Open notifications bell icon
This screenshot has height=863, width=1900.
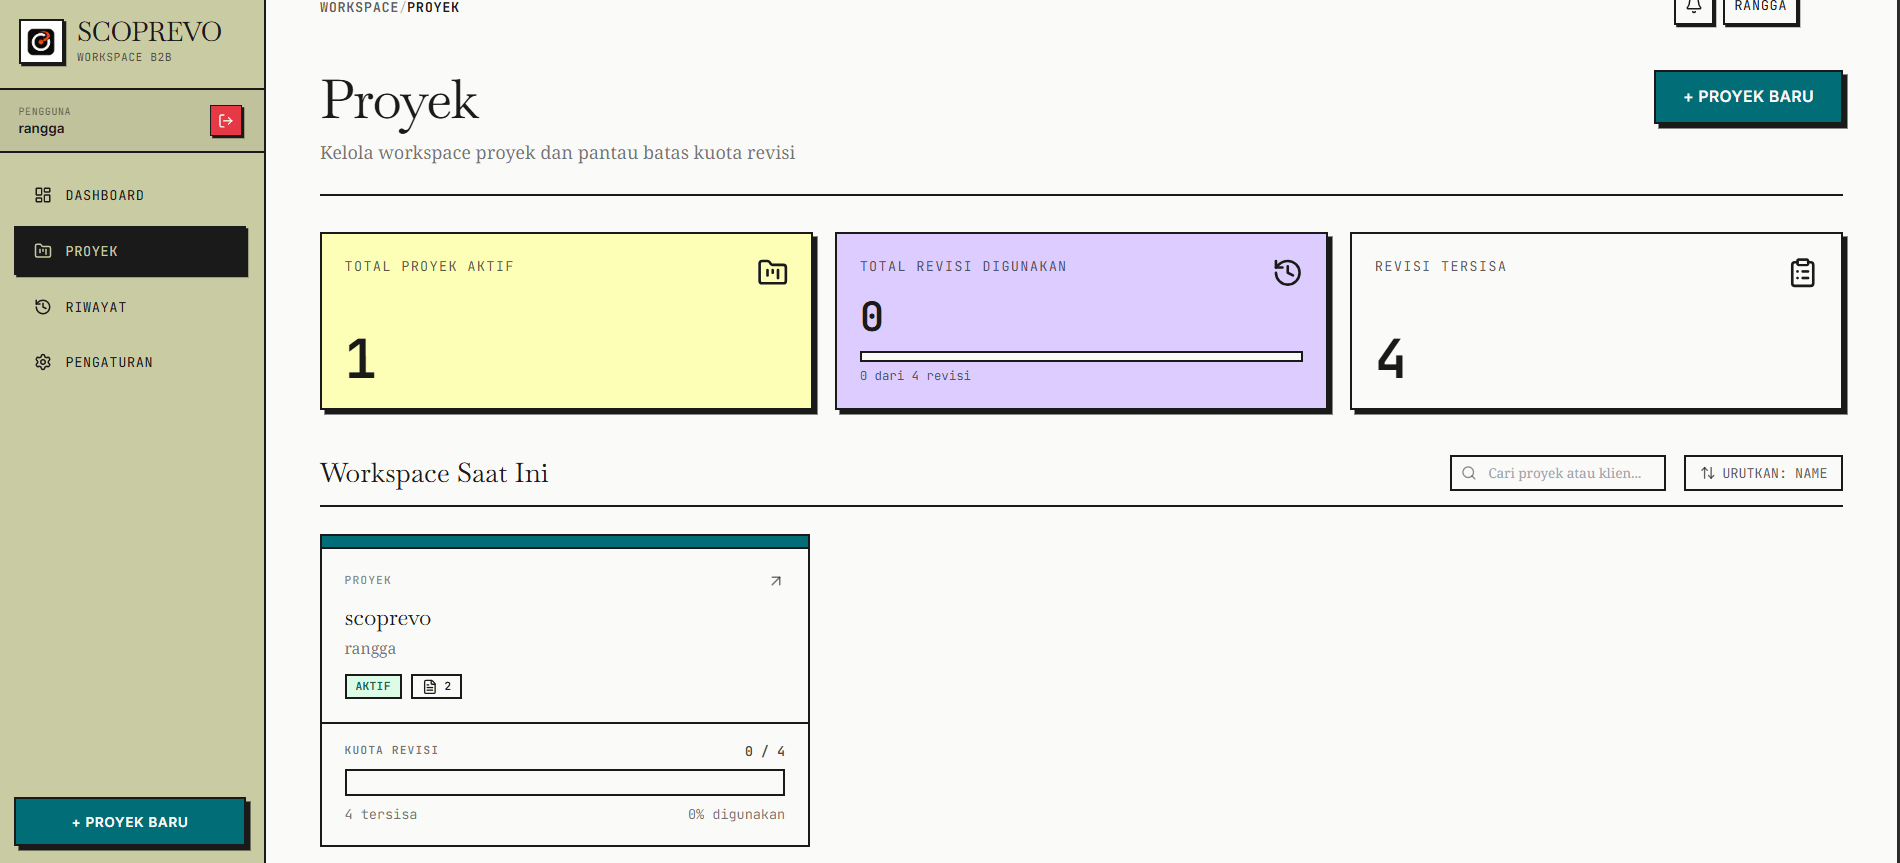[x=1694, y=8]
